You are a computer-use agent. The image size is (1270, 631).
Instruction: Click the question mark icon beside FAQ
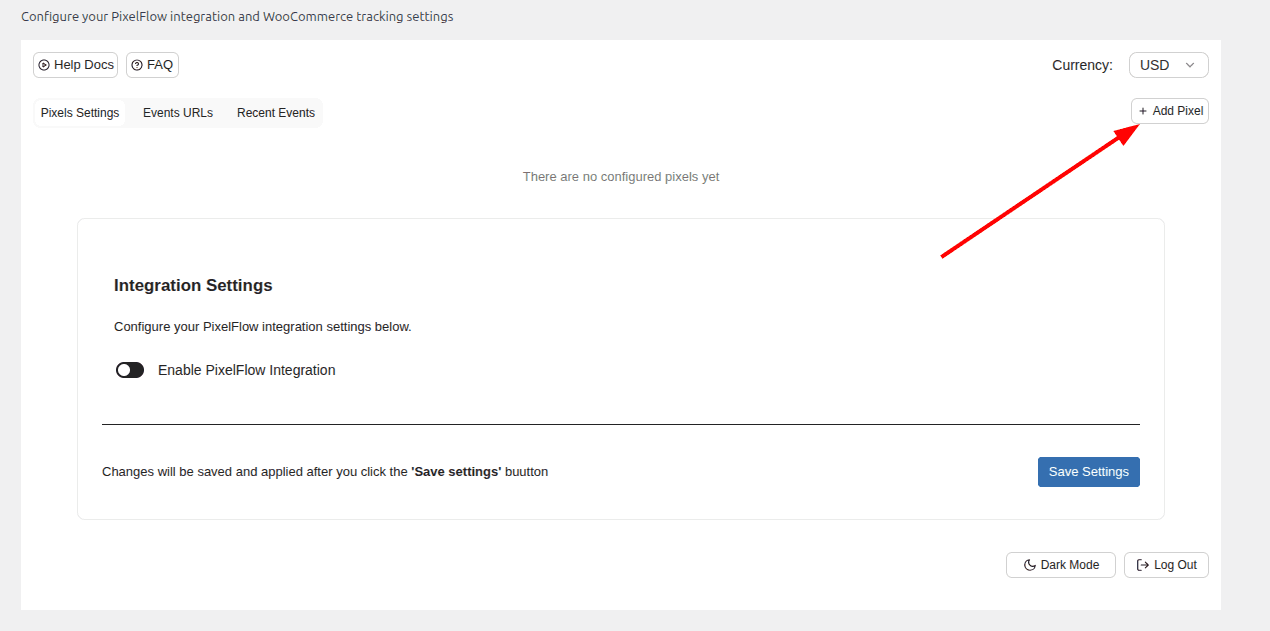137,65
